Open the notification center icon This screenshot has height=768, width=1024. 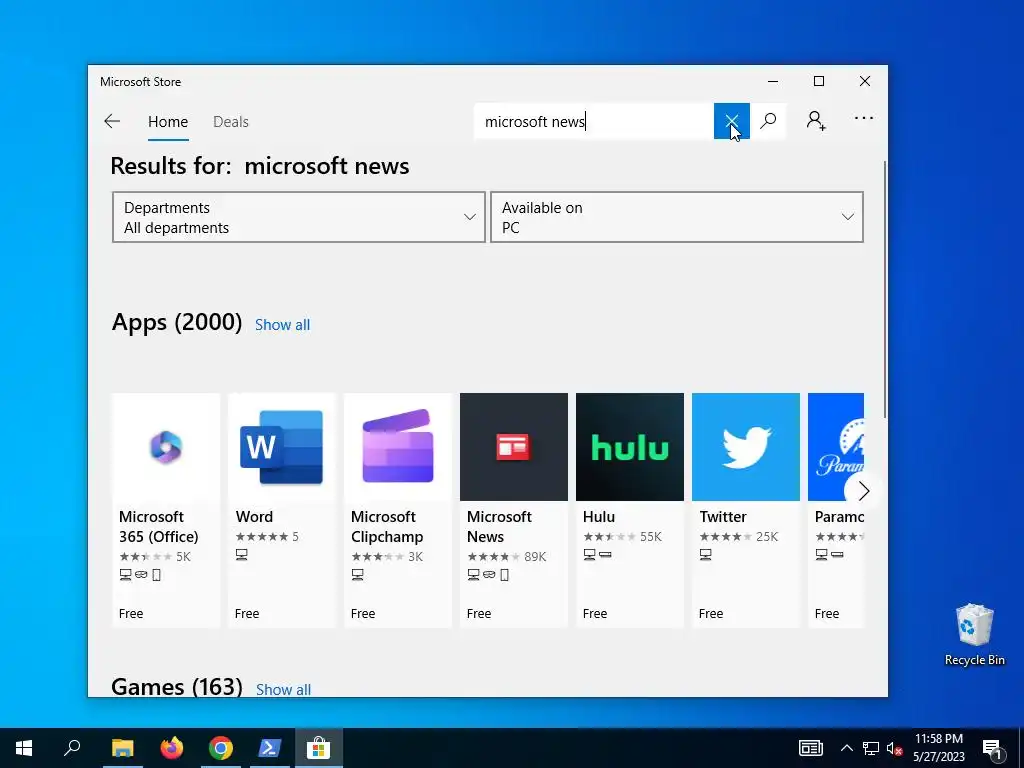[x=992, y=748]
